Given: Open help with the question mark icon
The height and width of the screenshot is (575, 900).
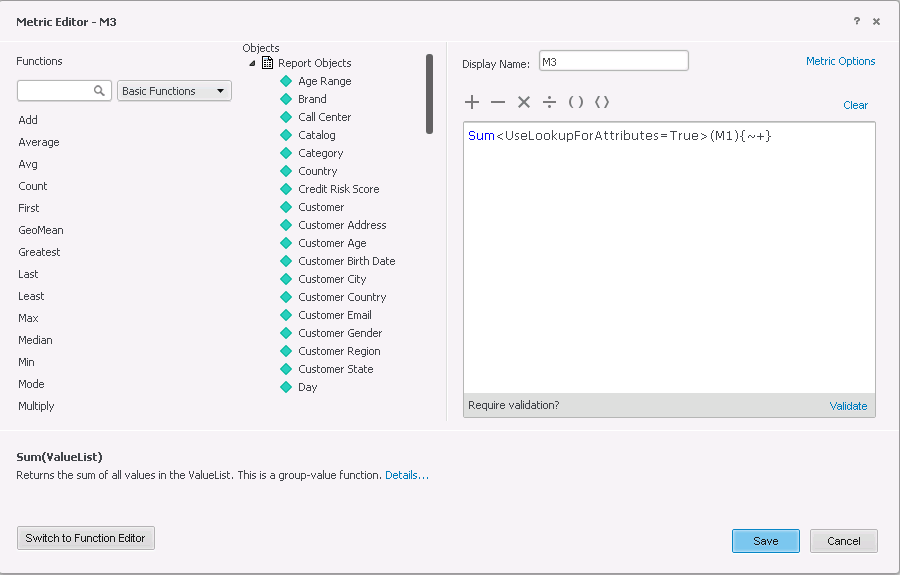Looking at the screenshot, I should pyautogui.click(x=856, y=21).
